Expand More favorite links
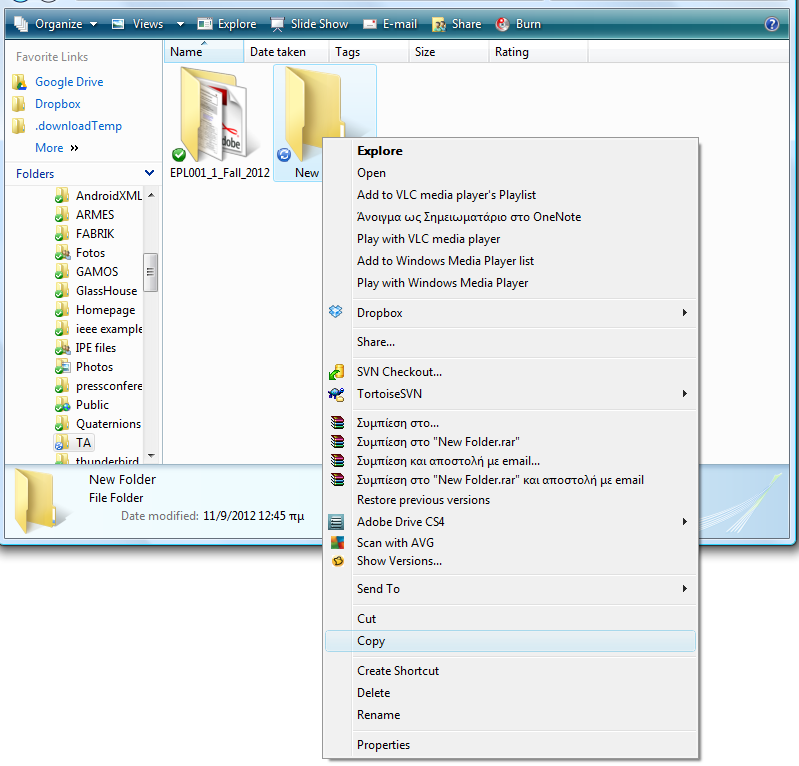 pos(57,148)
